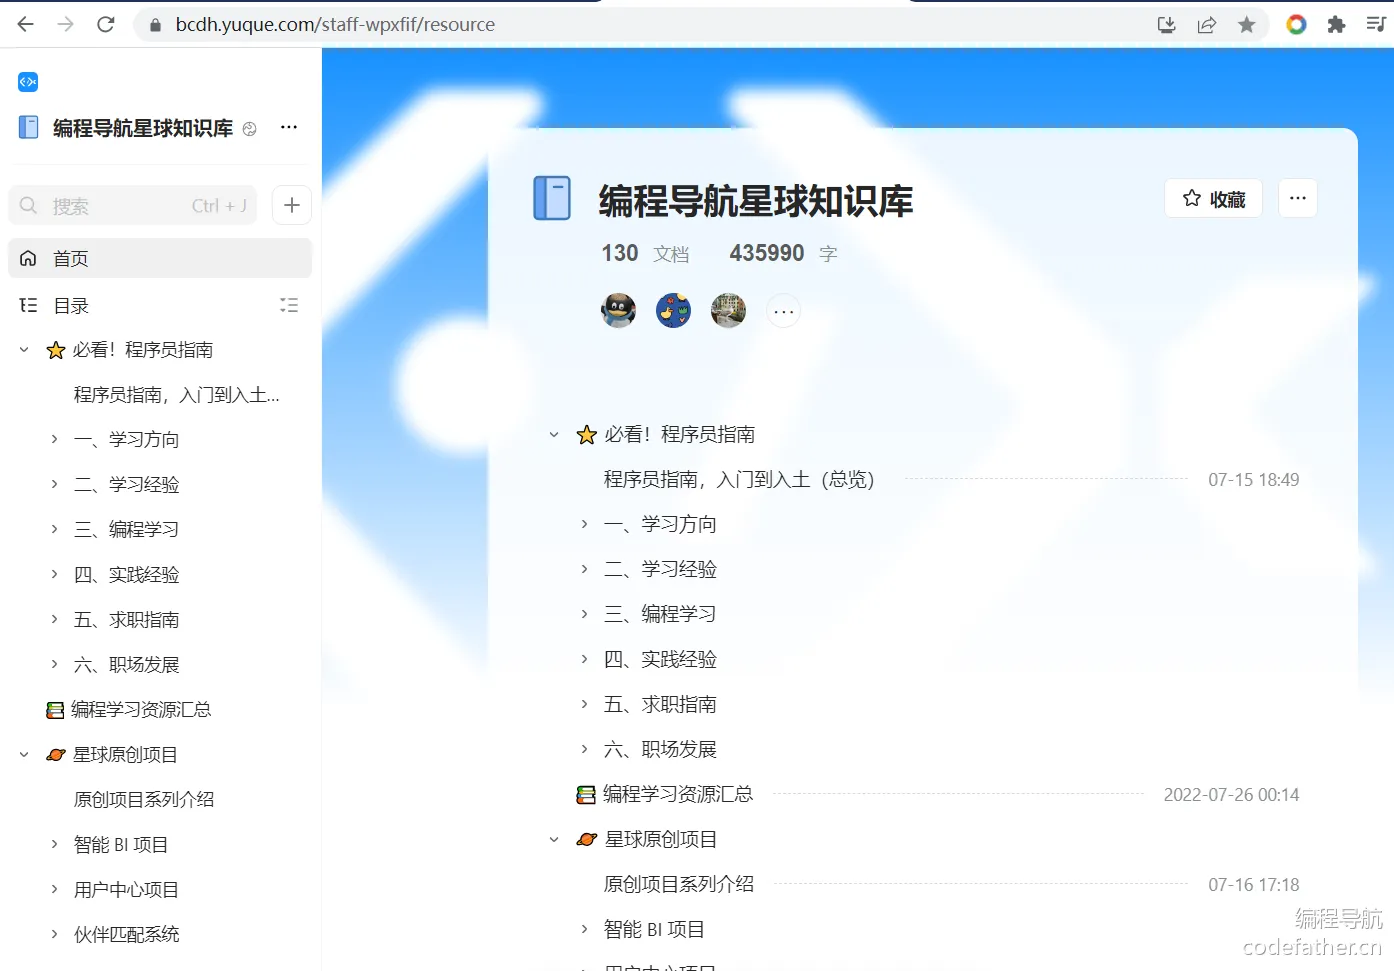Open 程序员指南，入门到入土（总览）document
The height and width of the screenshot is (971, 1394).
click(739, 480)
